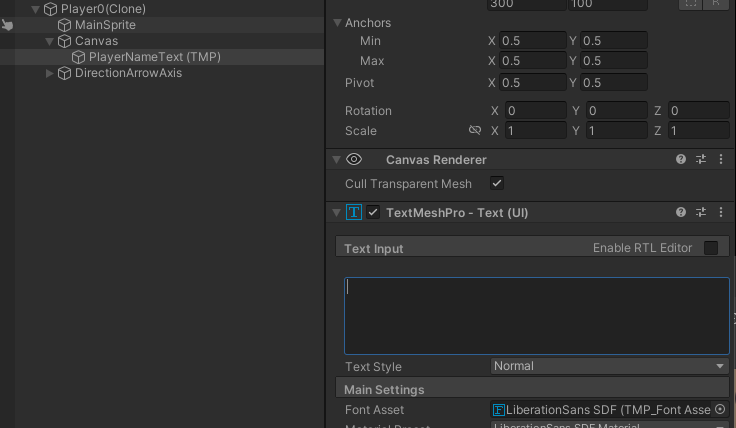The width and height of the screenshot is (736, 428).
Task: Collapse the Canvas Renderer component
Action: click(x=337, y=160)
